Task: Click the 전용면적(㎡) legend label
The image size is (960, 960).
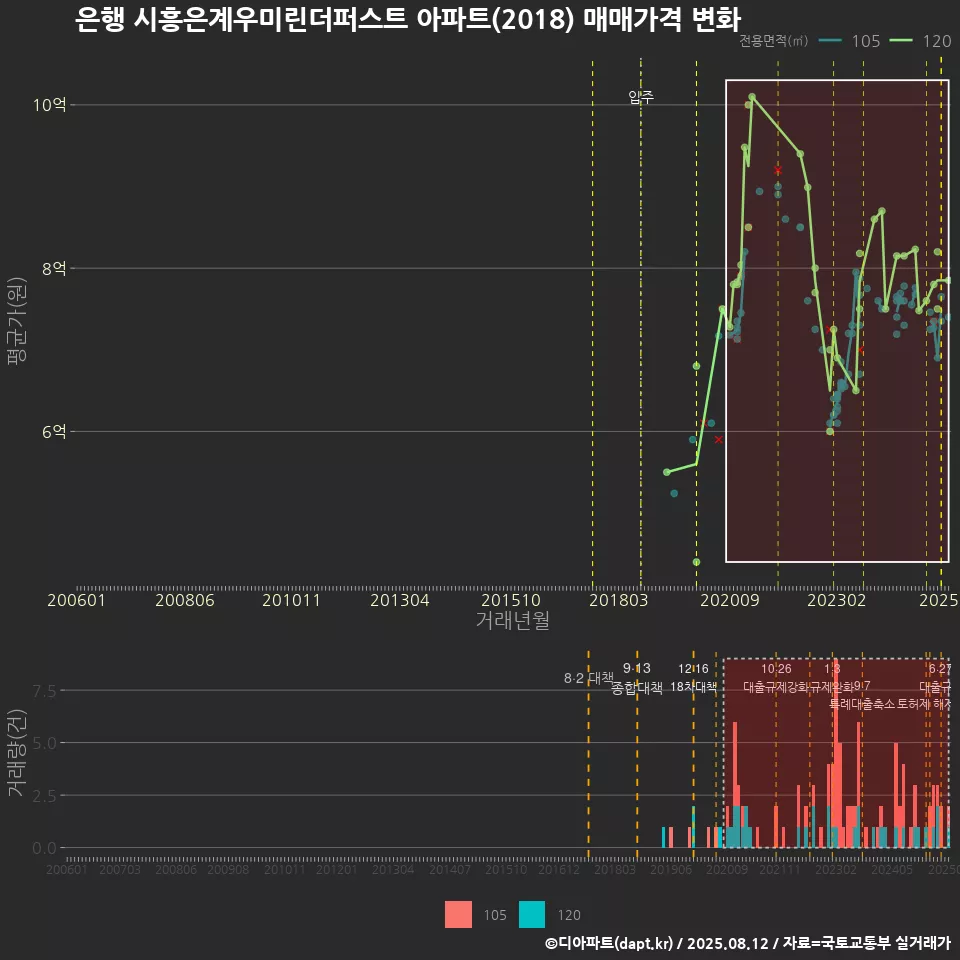Action: pos(773,41)
